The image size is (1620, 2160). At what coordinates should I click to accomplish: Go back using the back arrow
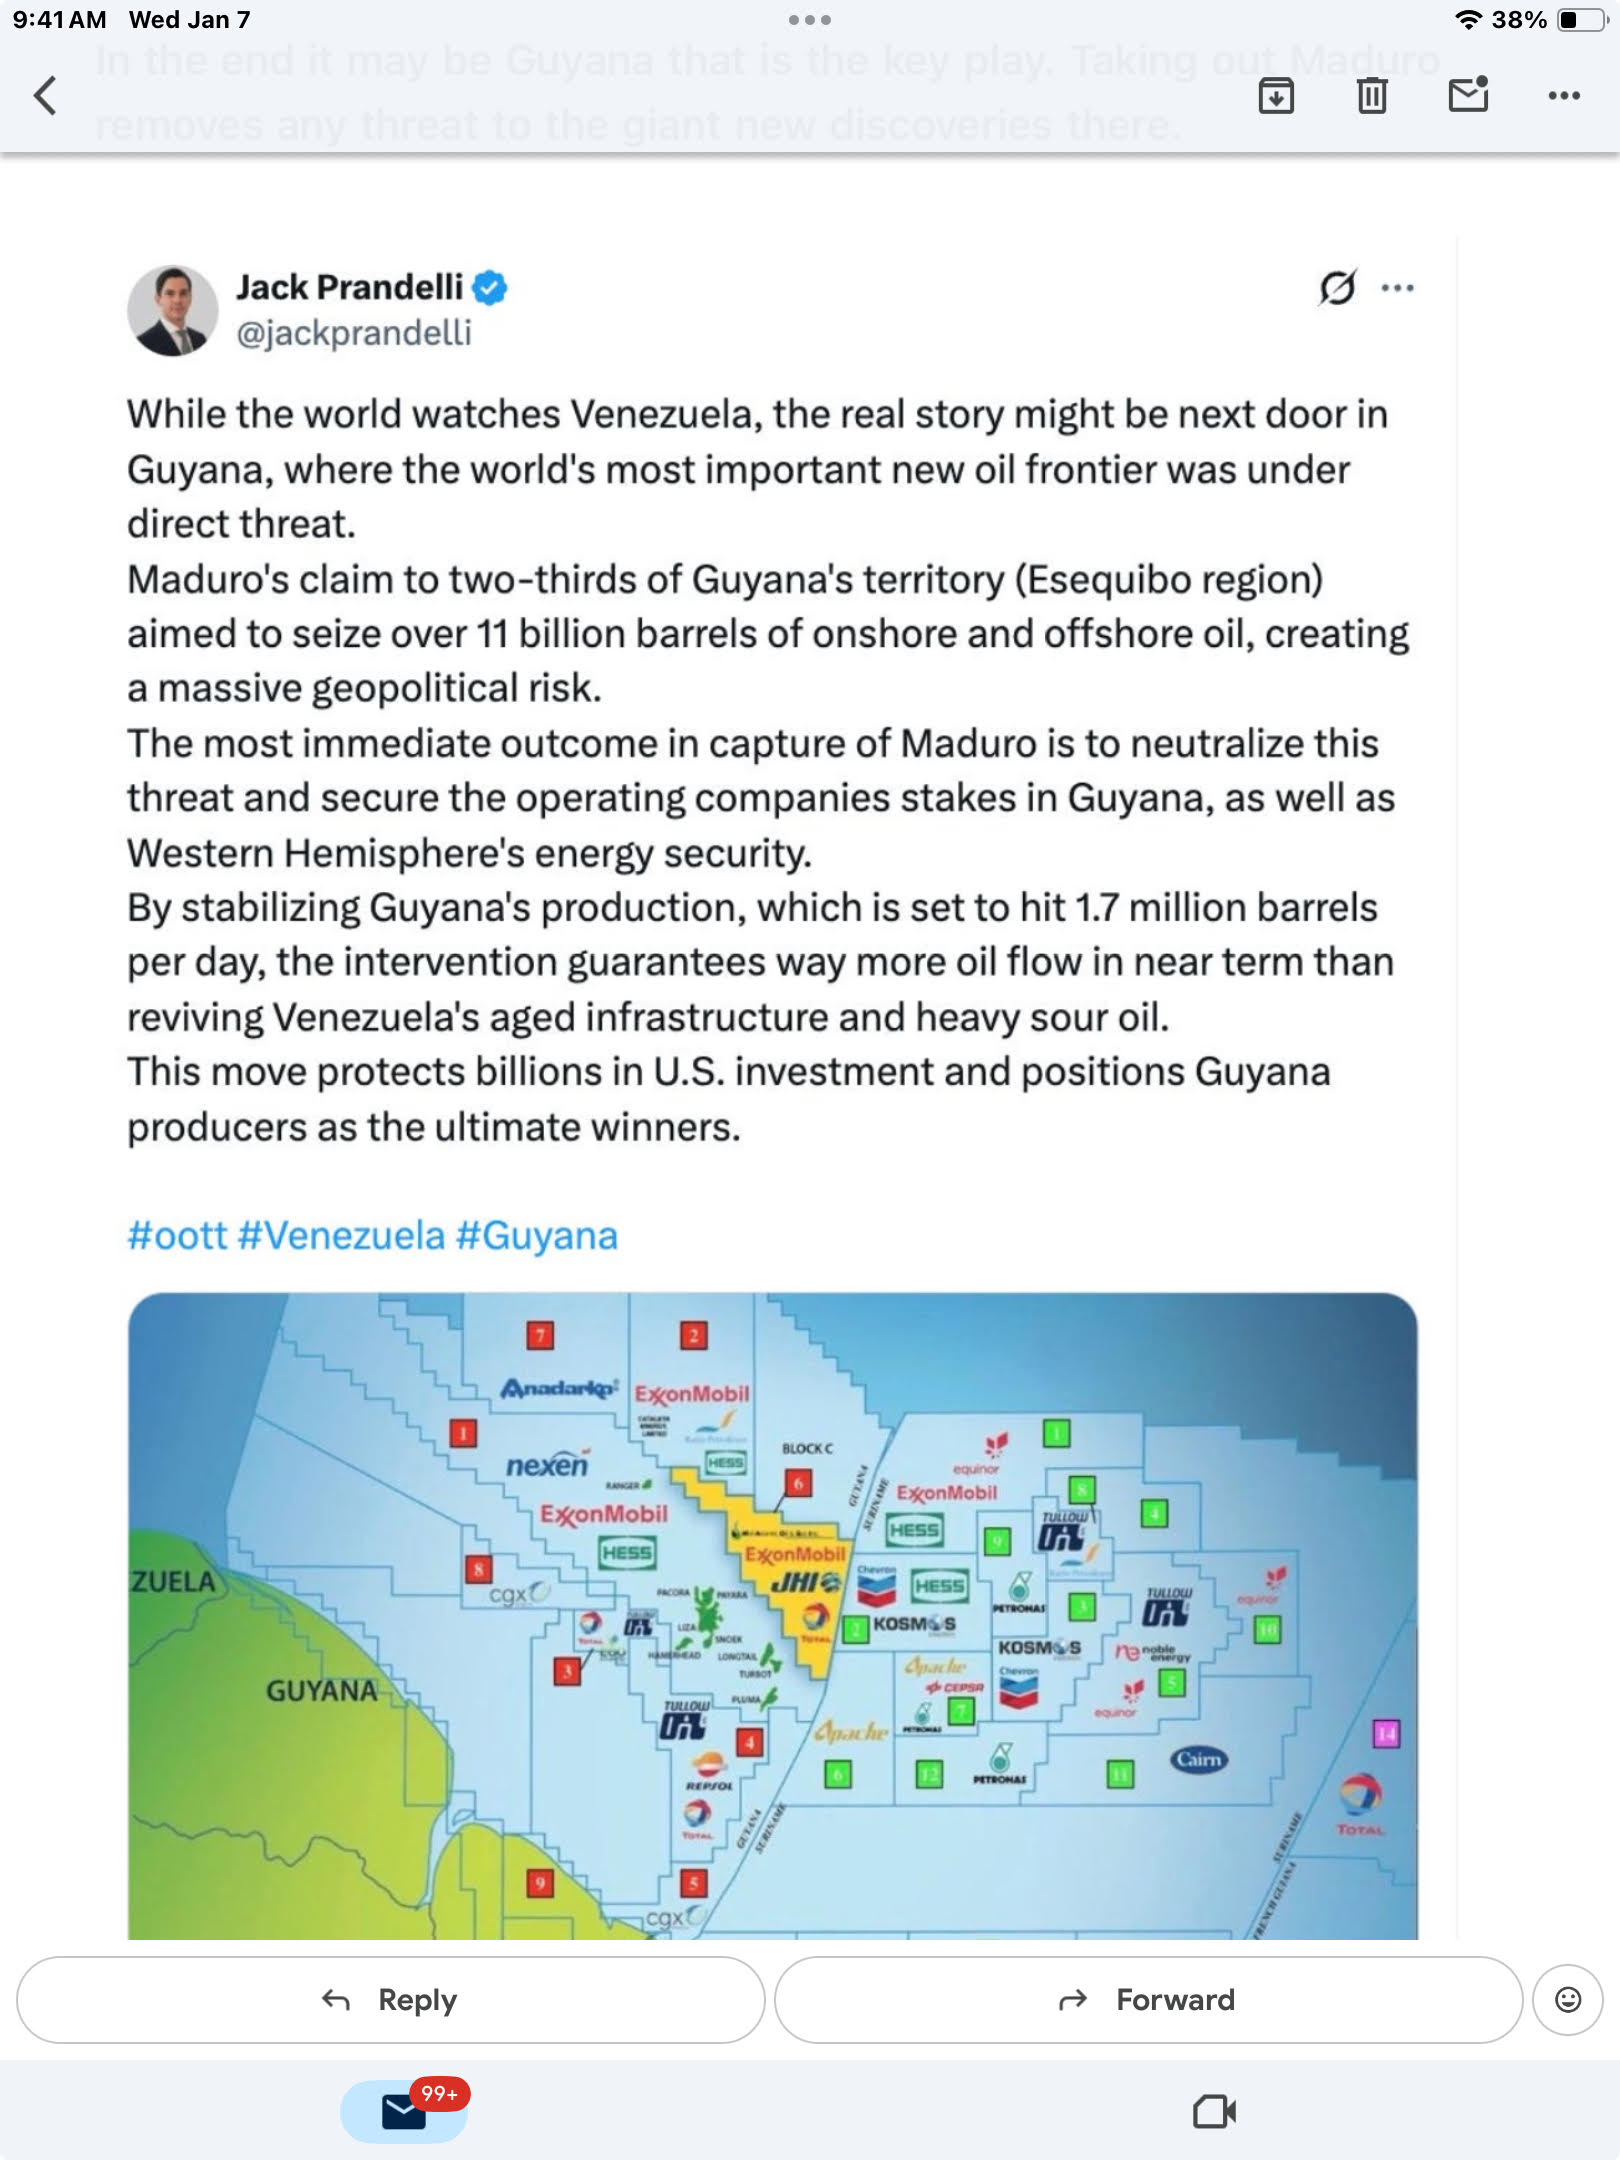point(45,96)
